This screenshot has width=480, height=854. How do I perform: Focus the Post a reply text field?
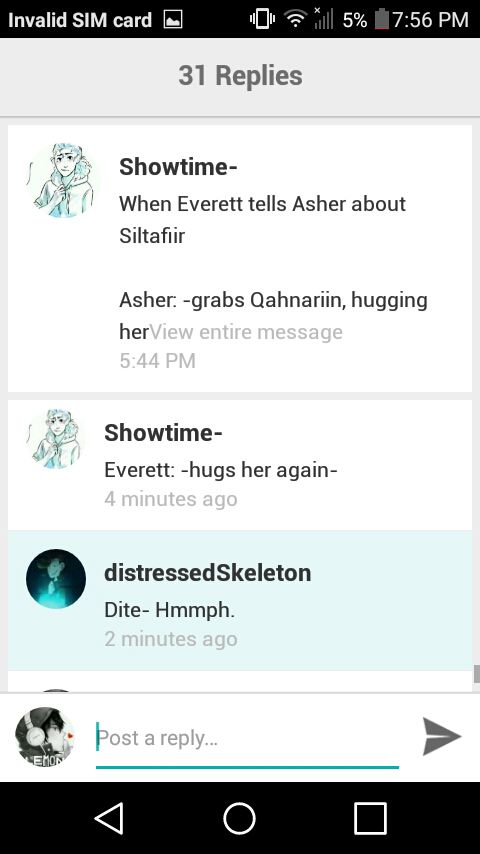click(x=247, y=739)
